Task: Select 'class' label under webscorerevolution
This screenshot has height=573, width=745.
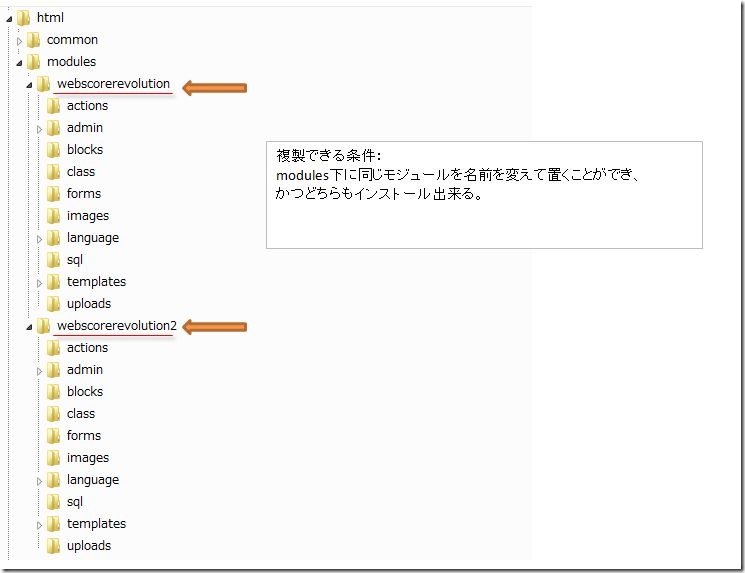Action: pos(81,172)
